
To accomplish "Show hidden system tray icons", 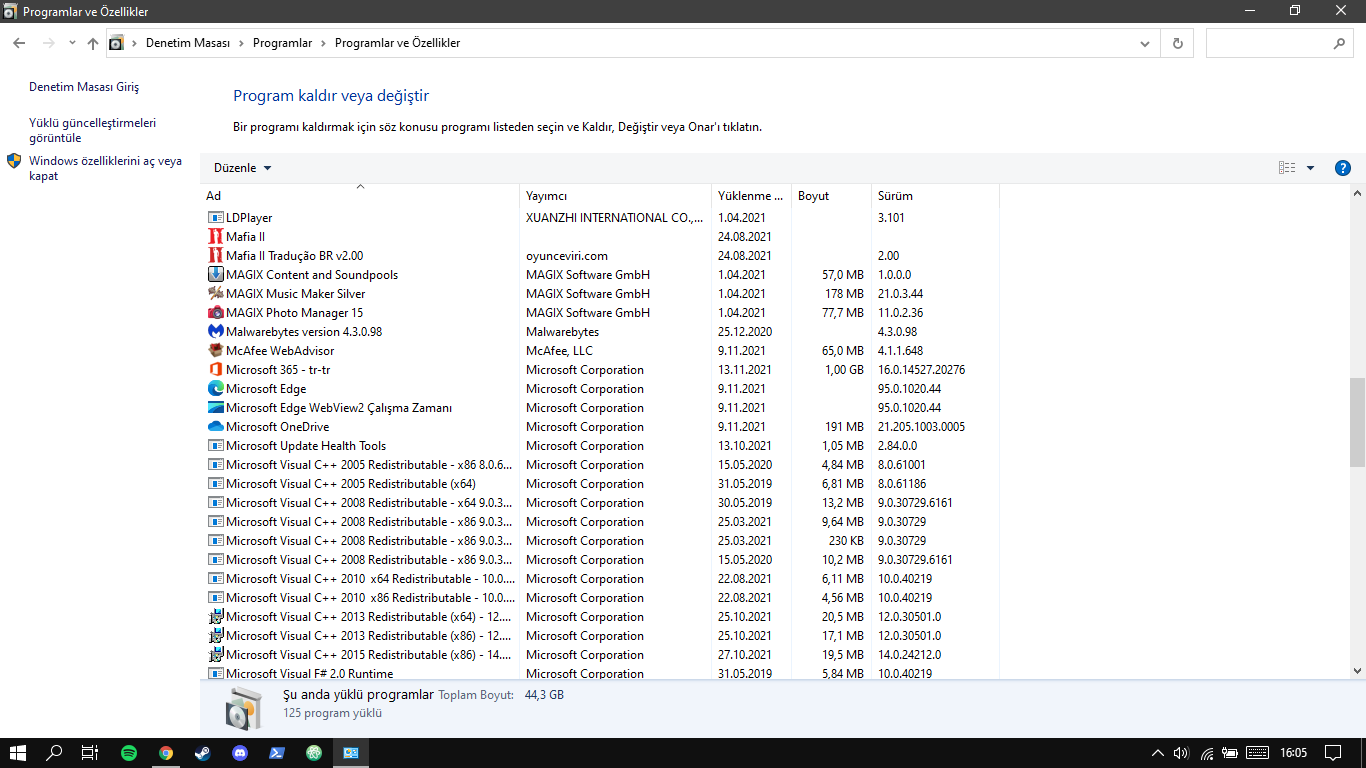I will click(1158, 753).
